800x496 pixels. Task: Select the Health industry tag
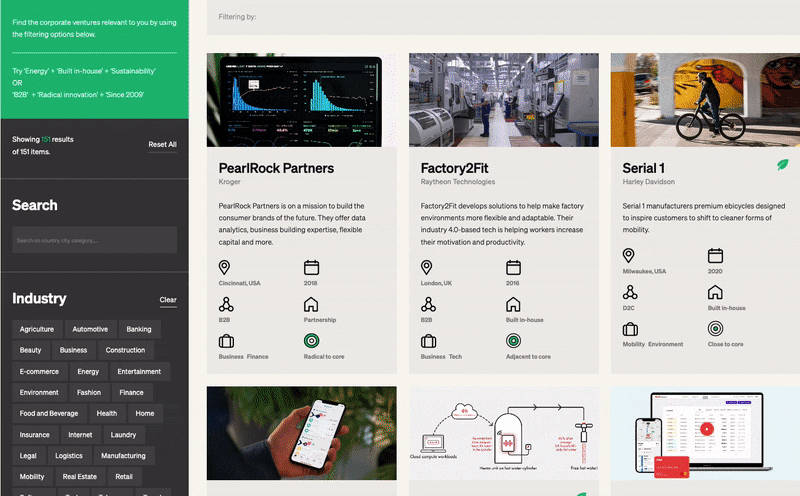coord(107,413)
